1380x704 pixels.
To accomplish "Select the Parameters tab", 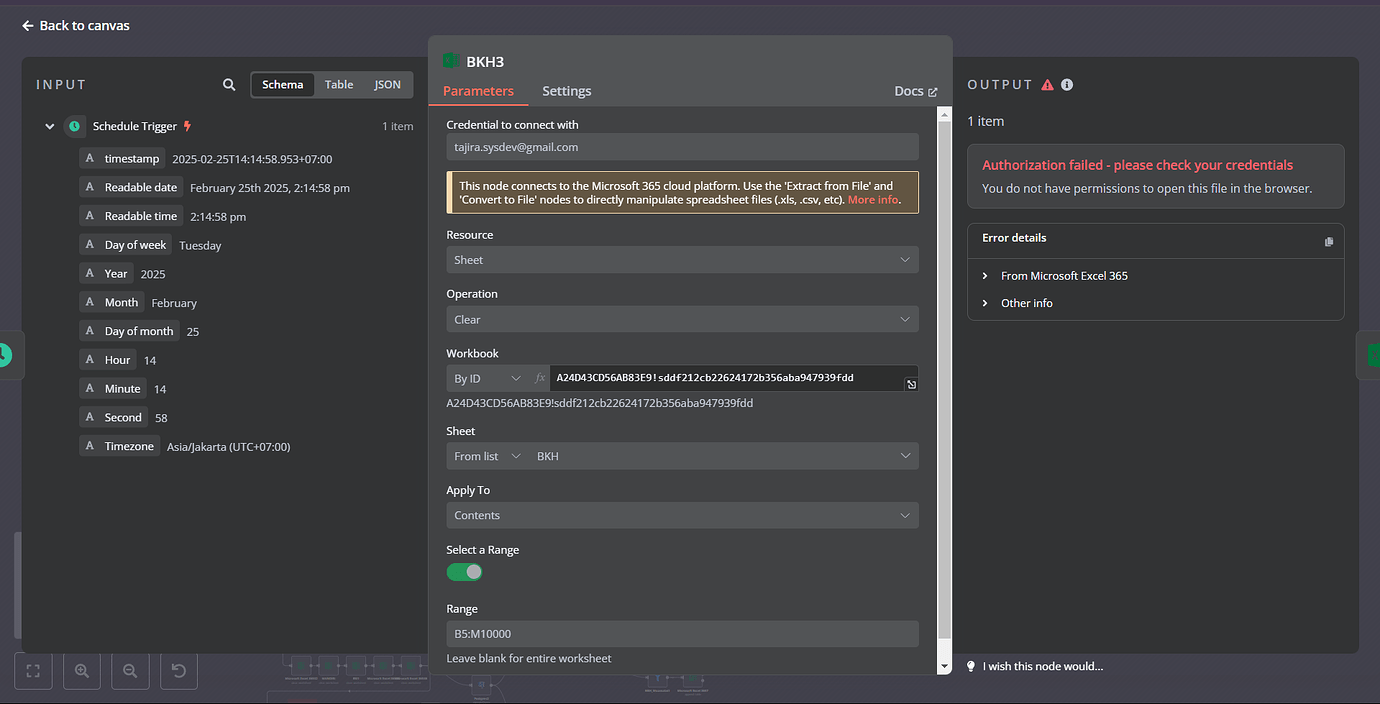I will [478, 91].
